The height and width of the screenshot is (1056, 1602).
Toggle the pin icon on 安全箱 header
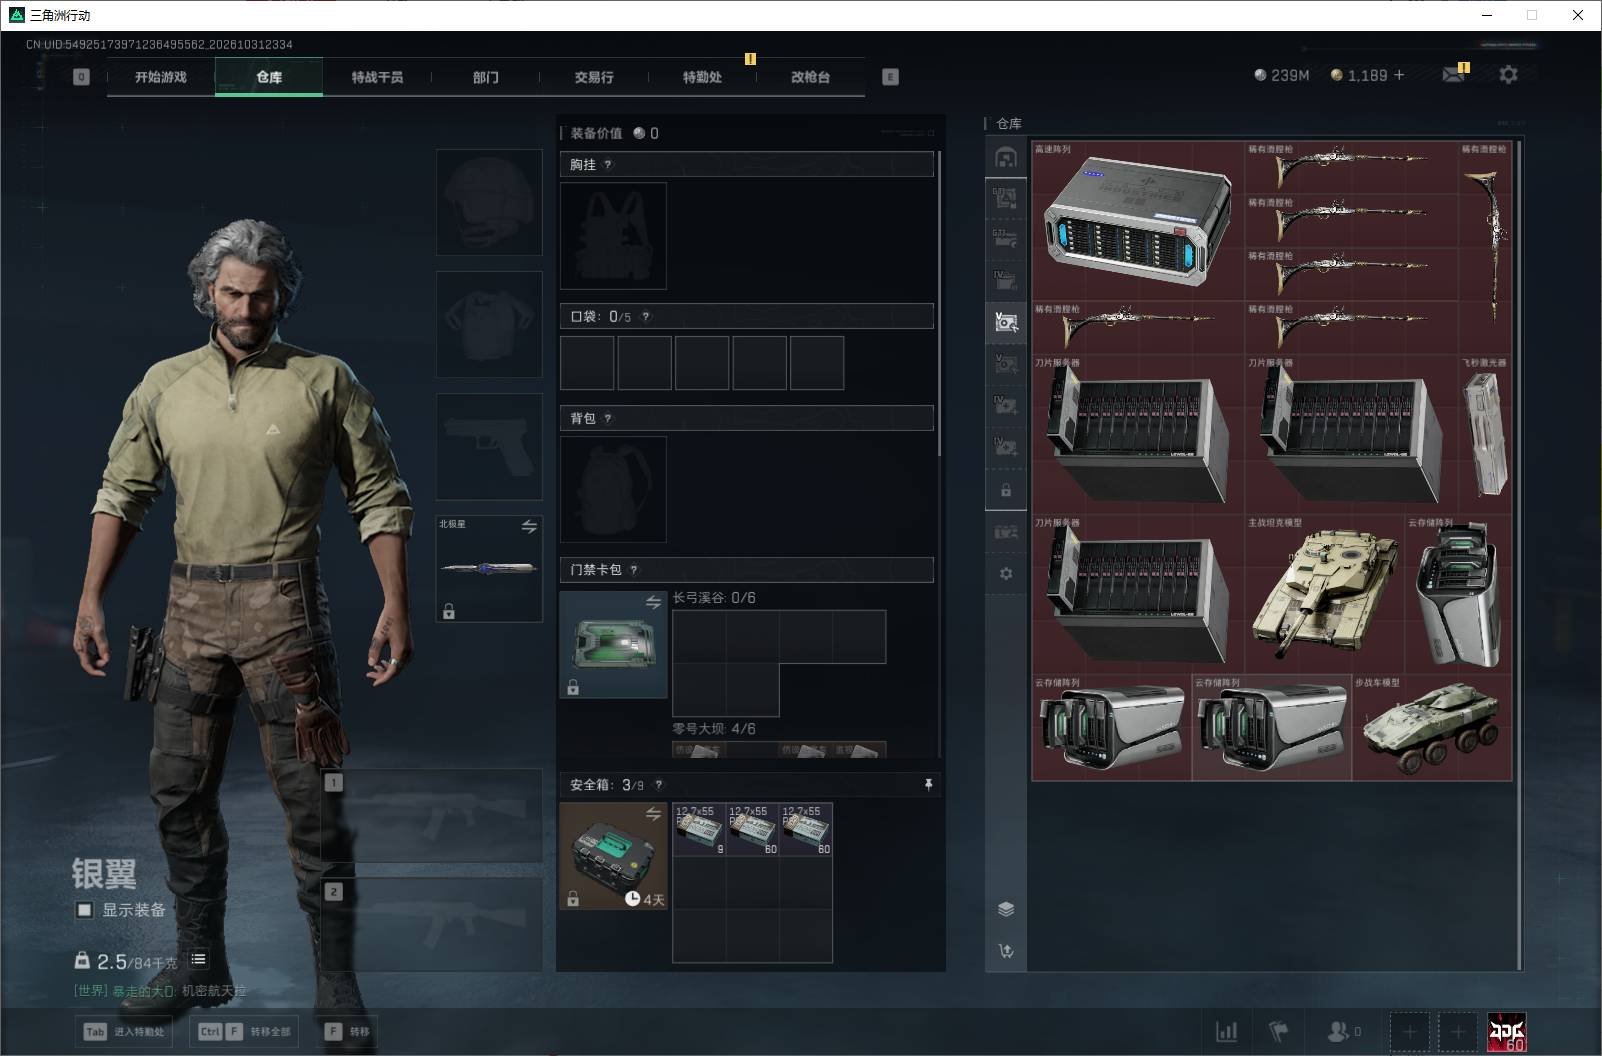pos(928,785)
